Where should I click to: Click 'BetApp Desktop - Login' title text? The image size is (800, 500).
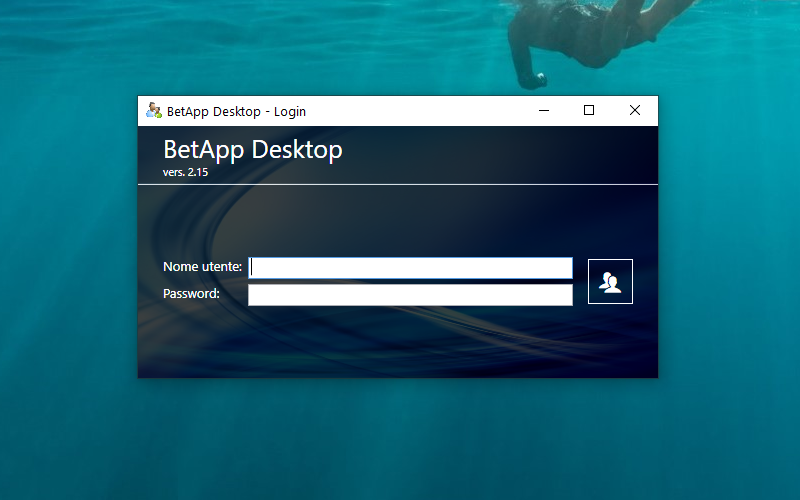coord(236,111)
